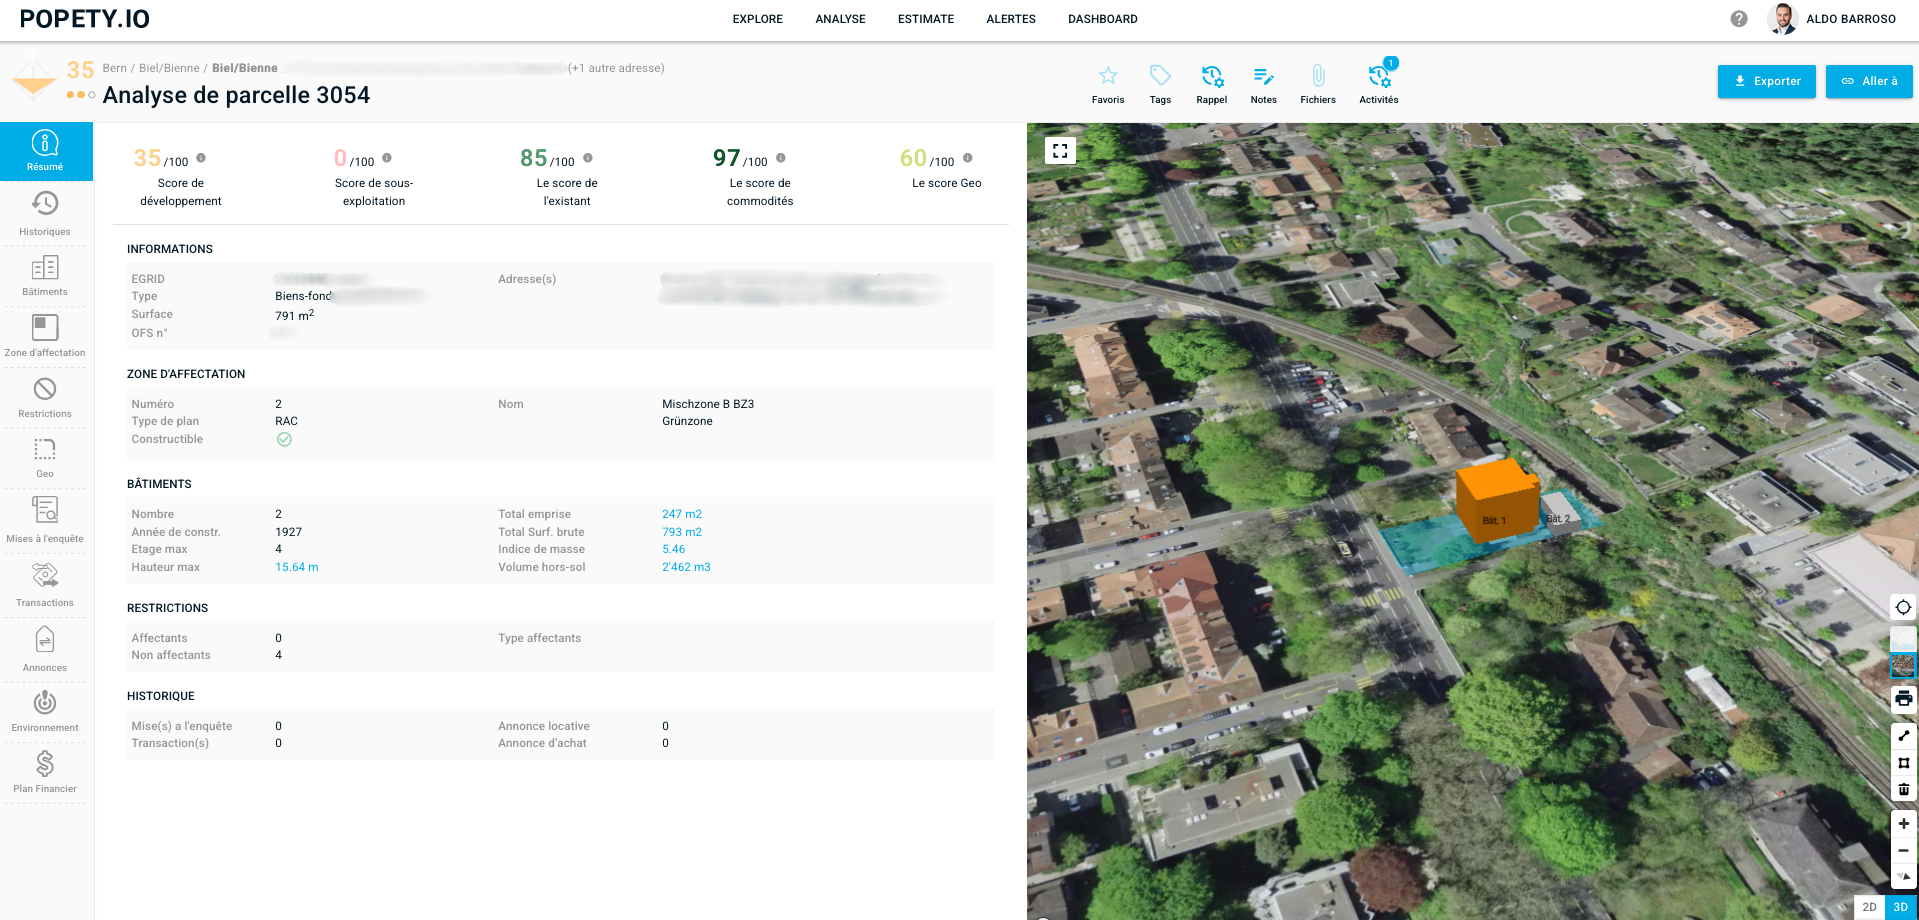Go to the ESTIMATE menu
This screenshot has width=1919, height=920.
click(925, 19)
